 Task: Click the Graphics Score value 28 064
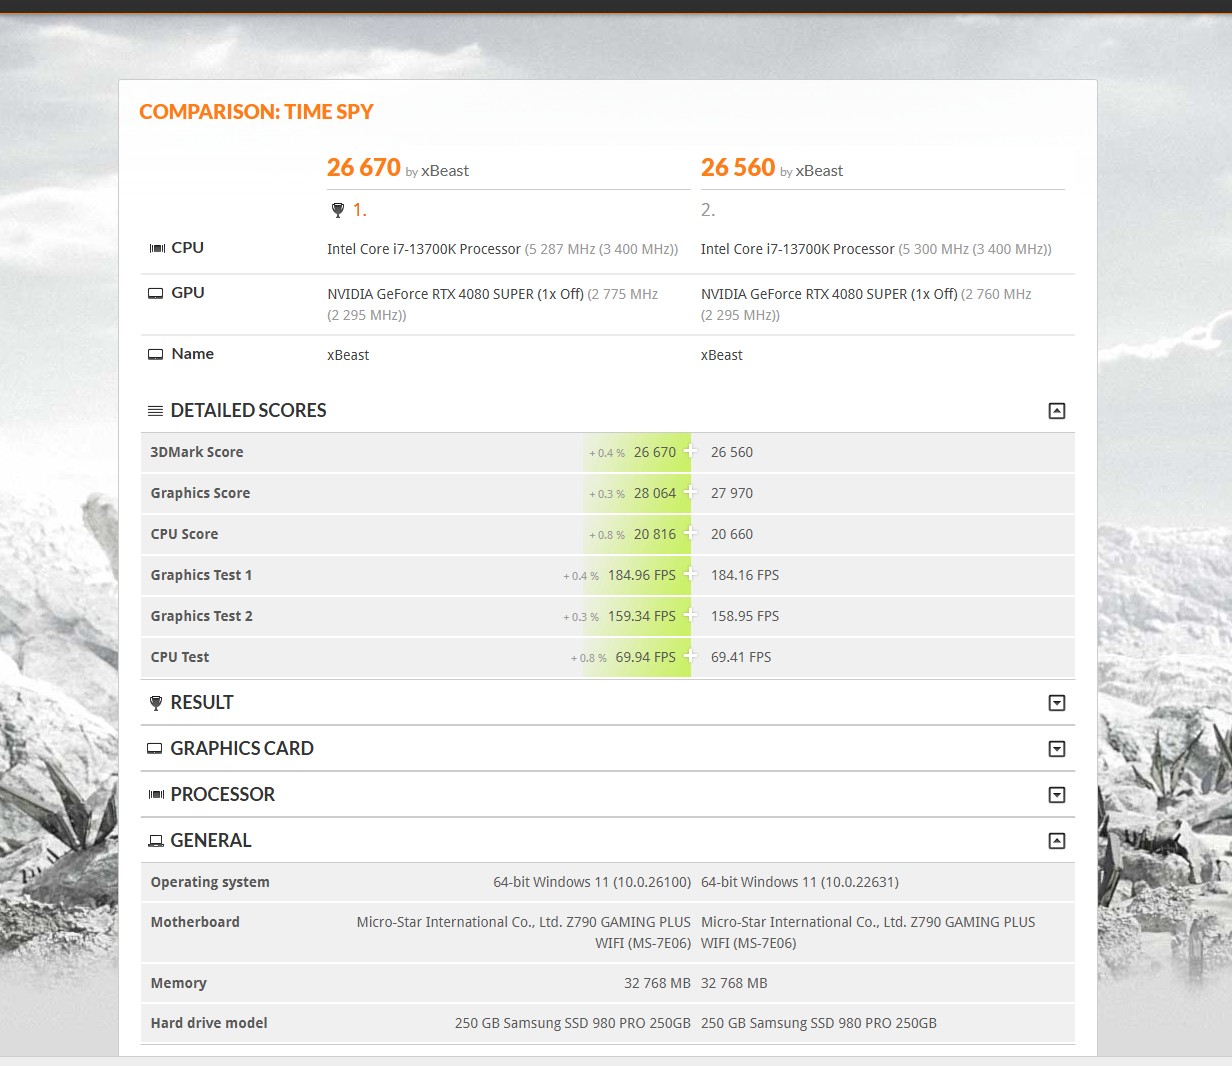pyautogui.click(x=655, y=493)
